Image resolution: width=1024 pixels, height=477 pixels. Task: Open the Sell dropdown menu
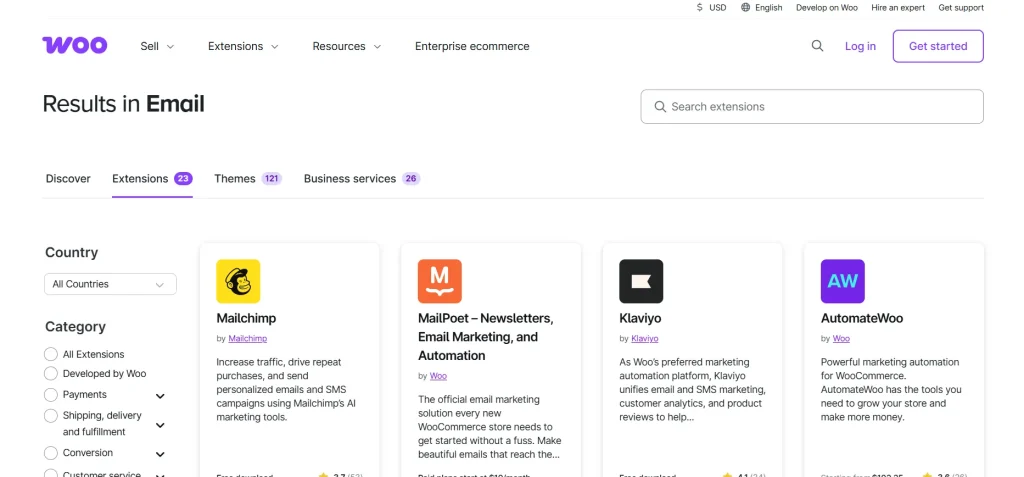tap(157, 46)
